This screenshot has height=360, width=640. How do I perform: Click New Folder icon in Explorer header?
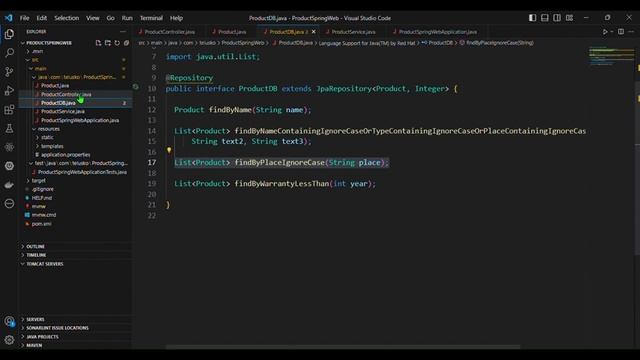(x=108, y=43)
